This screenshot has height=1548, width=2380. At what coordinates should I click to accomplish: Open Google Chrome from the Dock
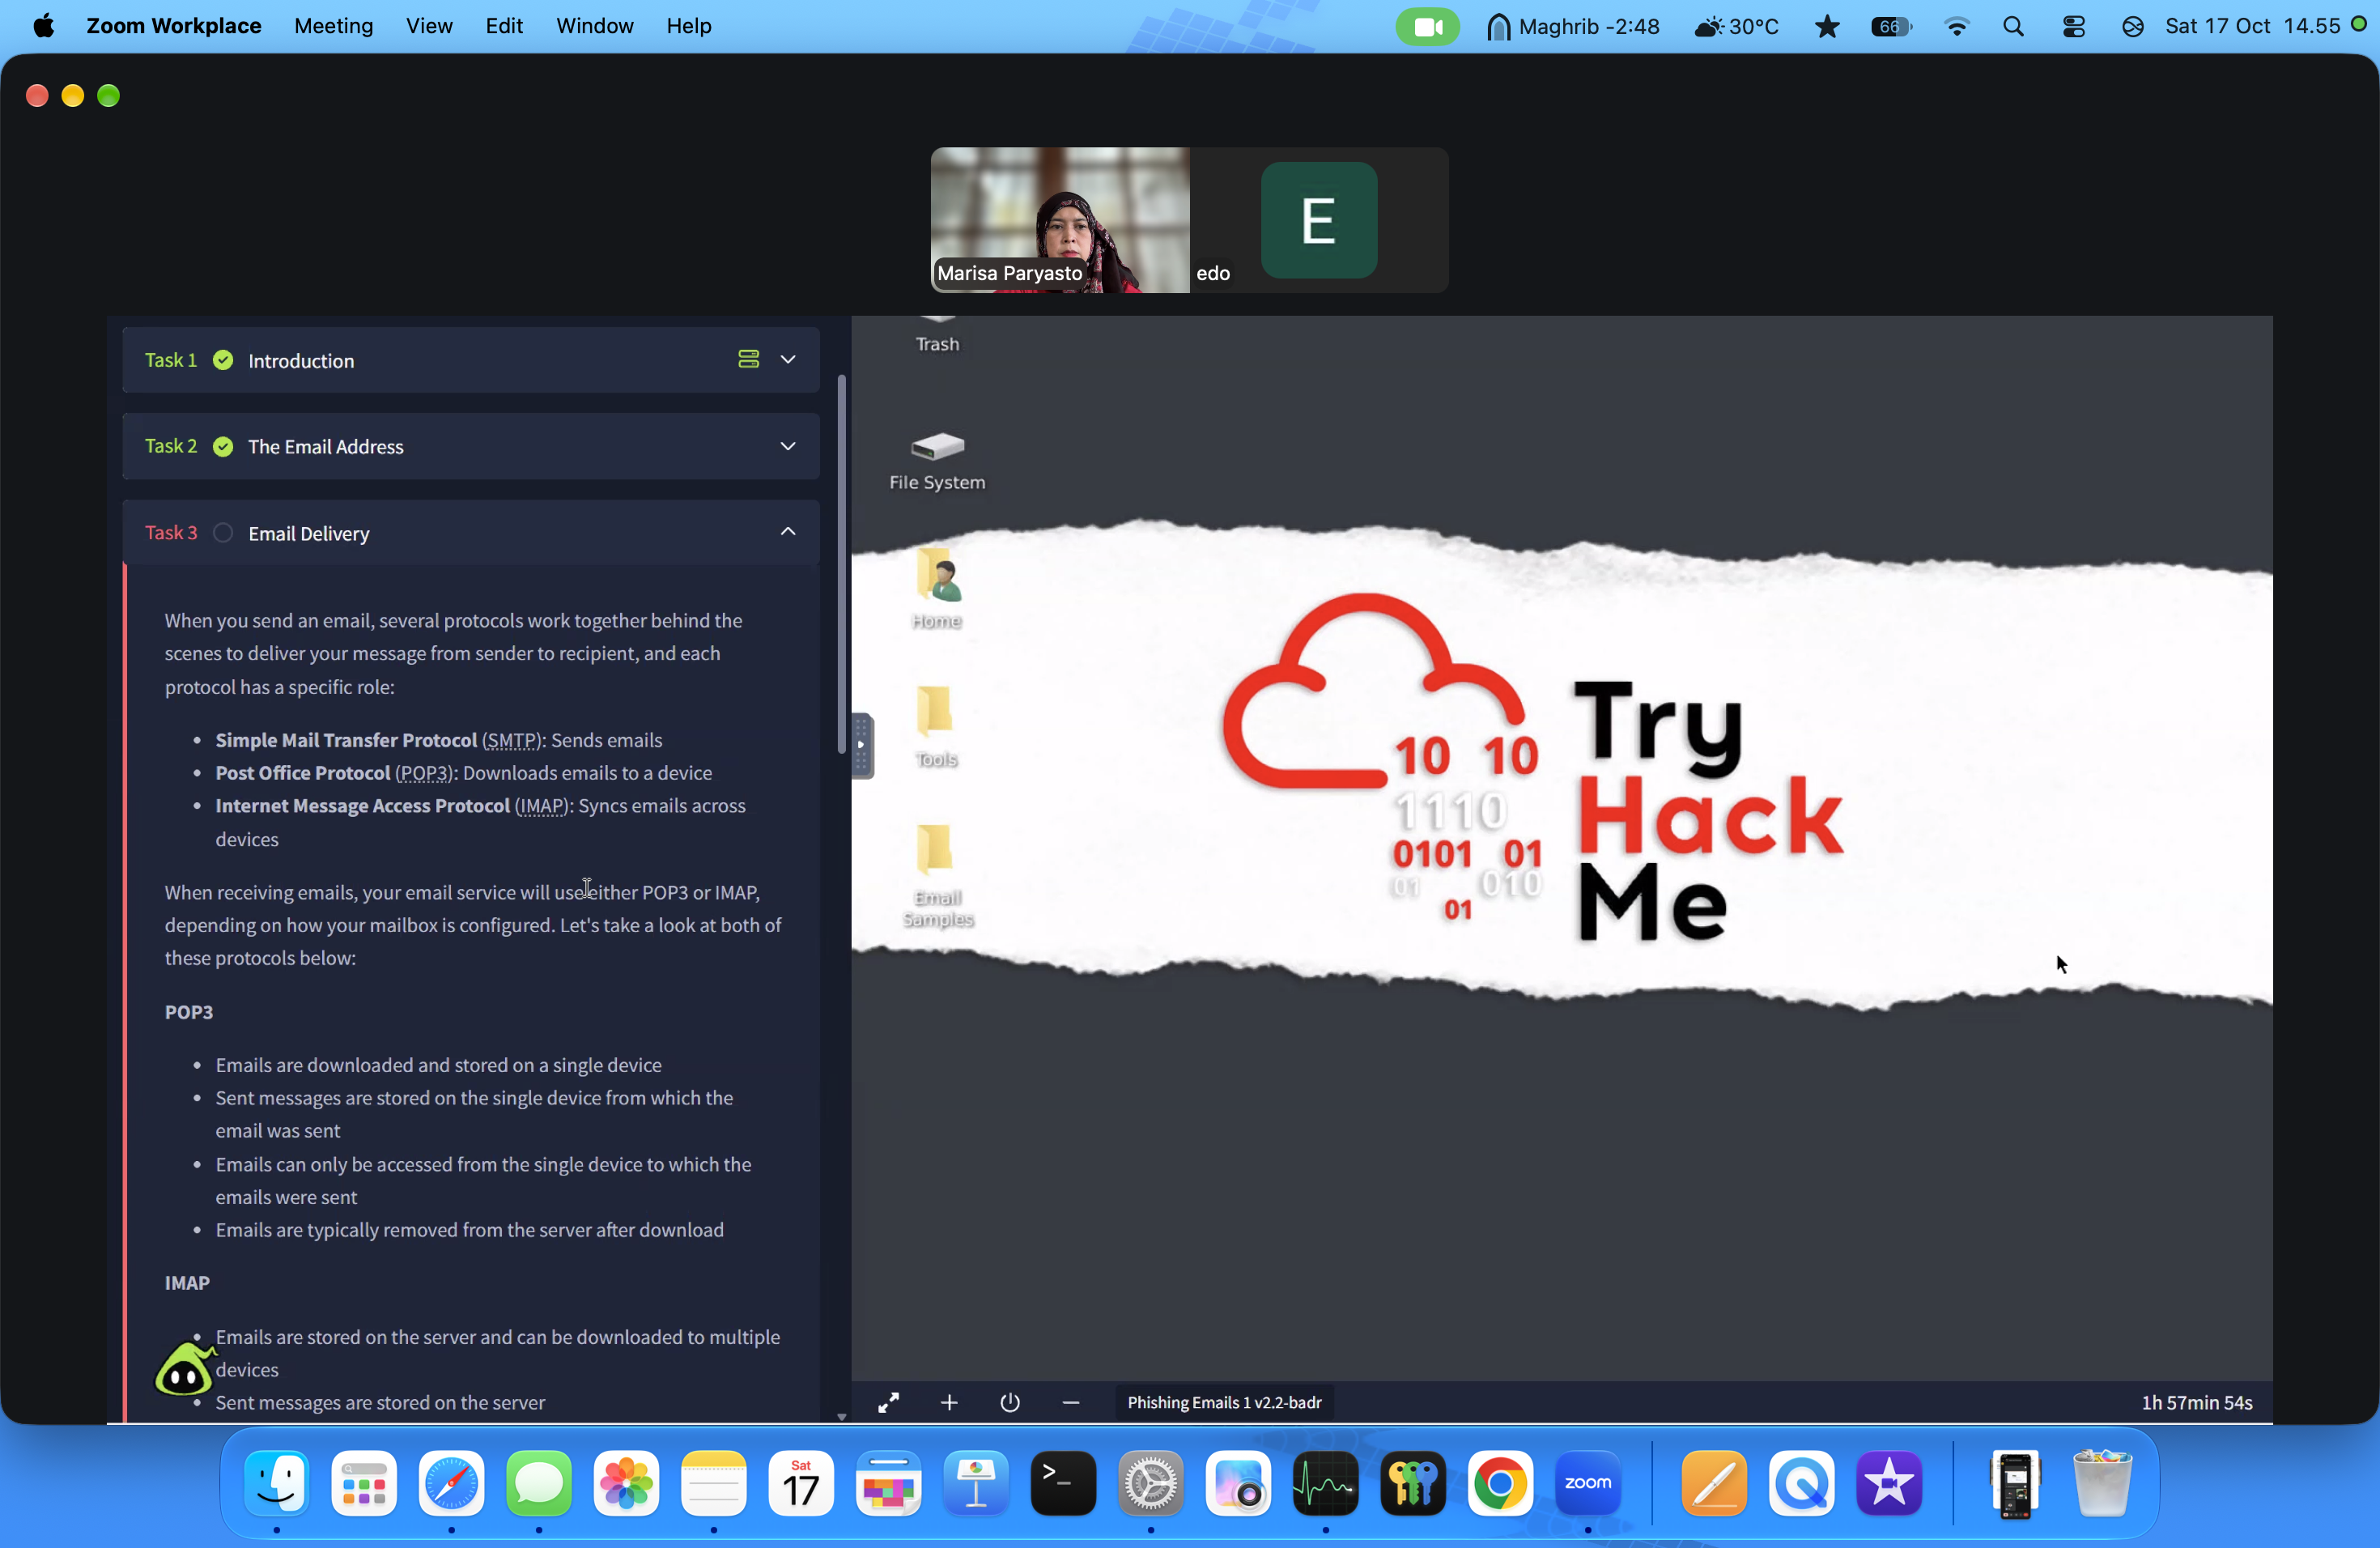1500,1483
